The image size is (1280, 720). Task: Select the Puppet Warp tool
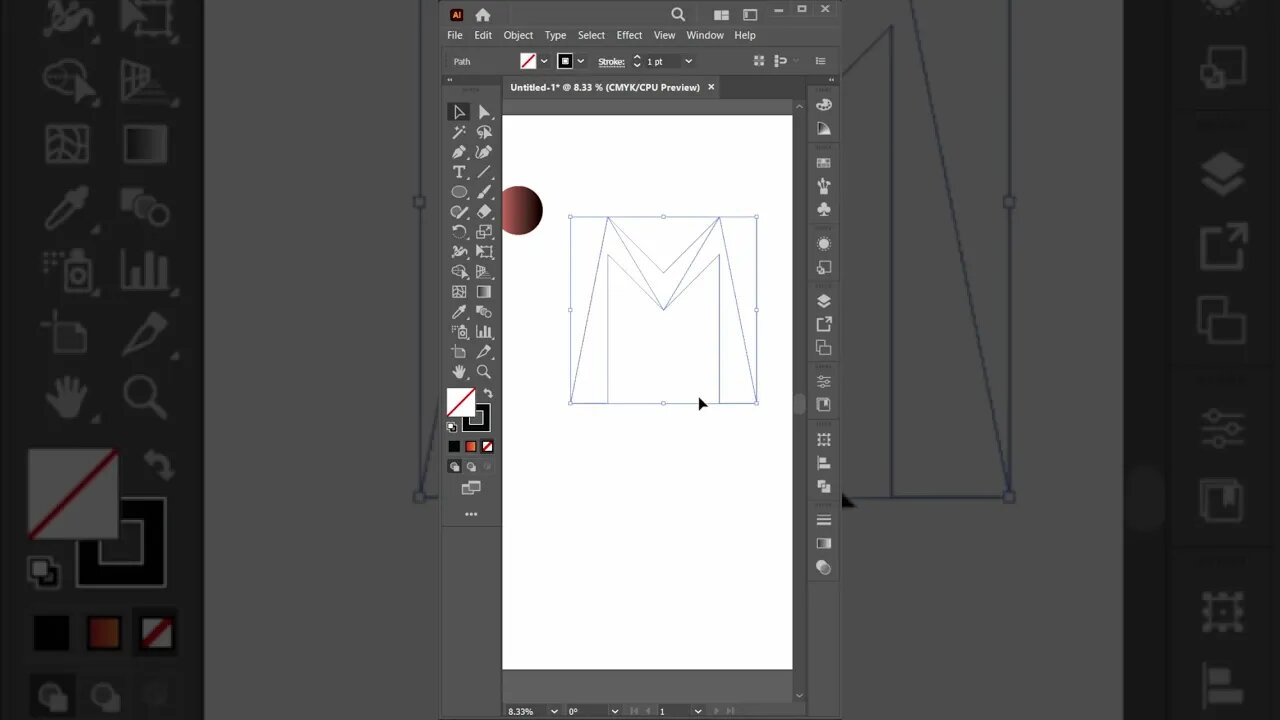[x=459, y=252]
